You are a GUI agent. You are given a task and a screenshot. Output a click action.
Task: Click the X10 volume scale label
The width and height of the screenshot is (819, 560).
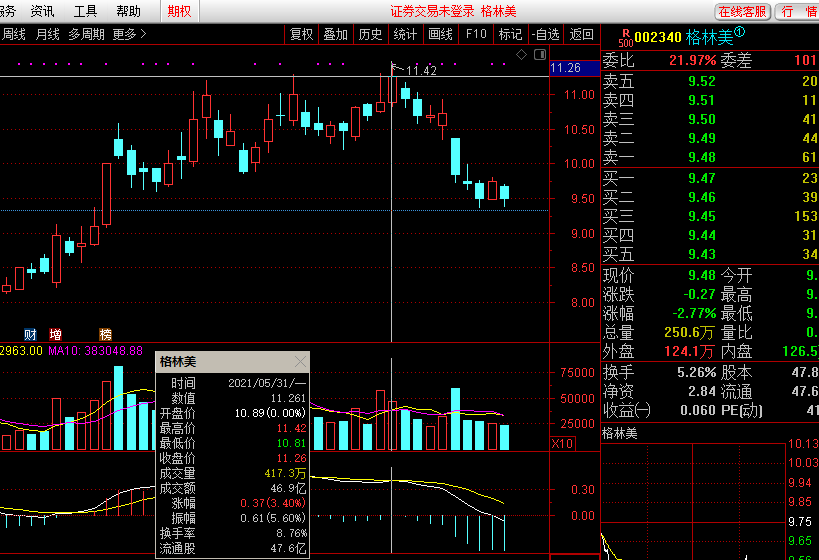click(563, 444)
